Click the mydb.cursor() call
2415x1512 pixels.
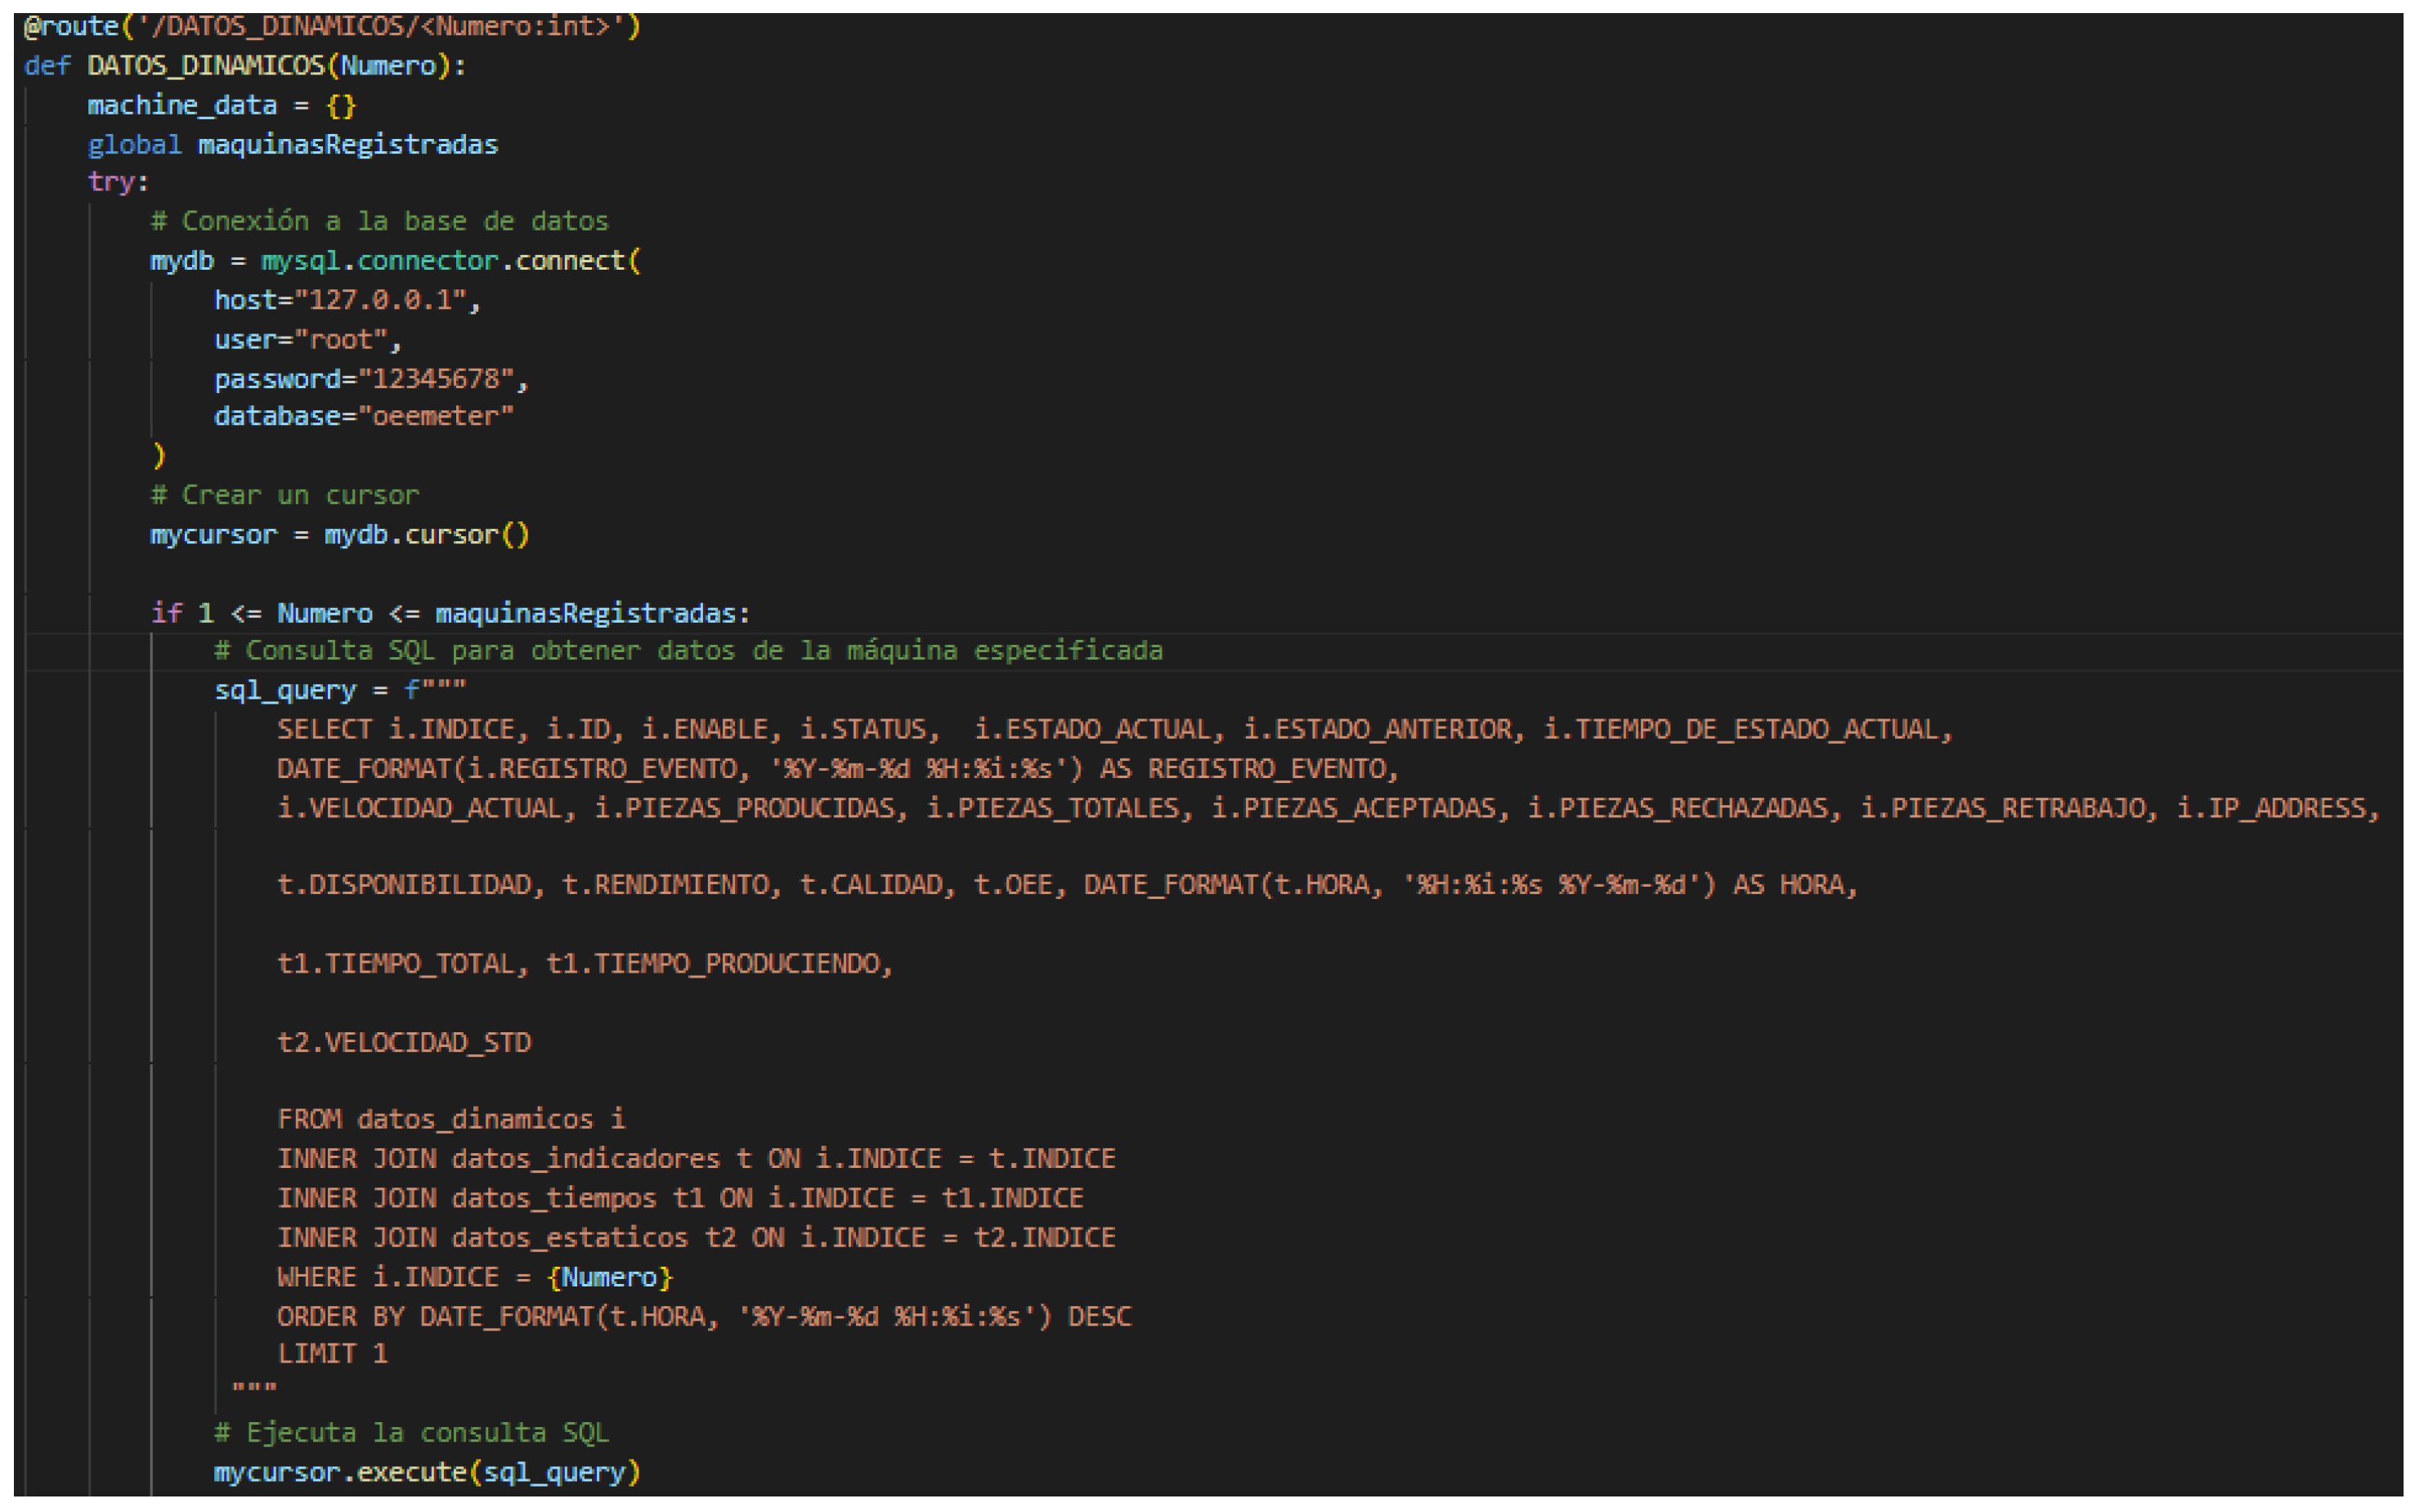[426, 535]
